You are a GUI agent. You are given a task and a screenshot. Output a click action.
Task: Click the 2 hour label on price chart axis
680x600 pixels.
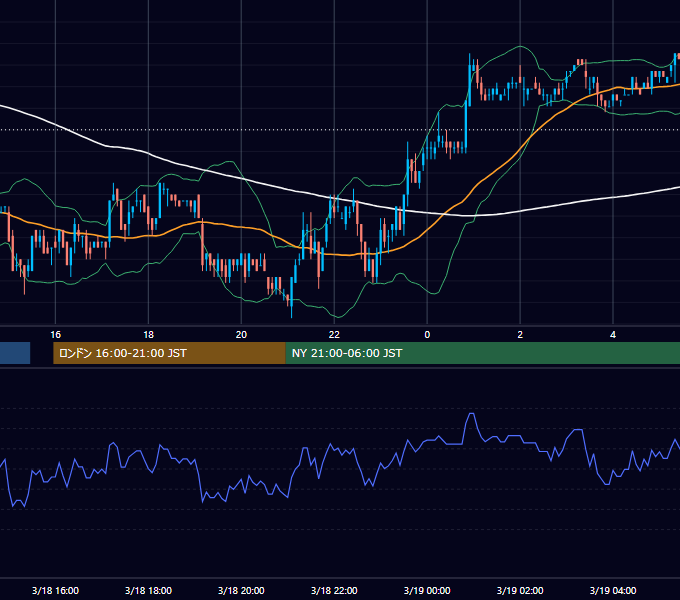click(520, 335)
